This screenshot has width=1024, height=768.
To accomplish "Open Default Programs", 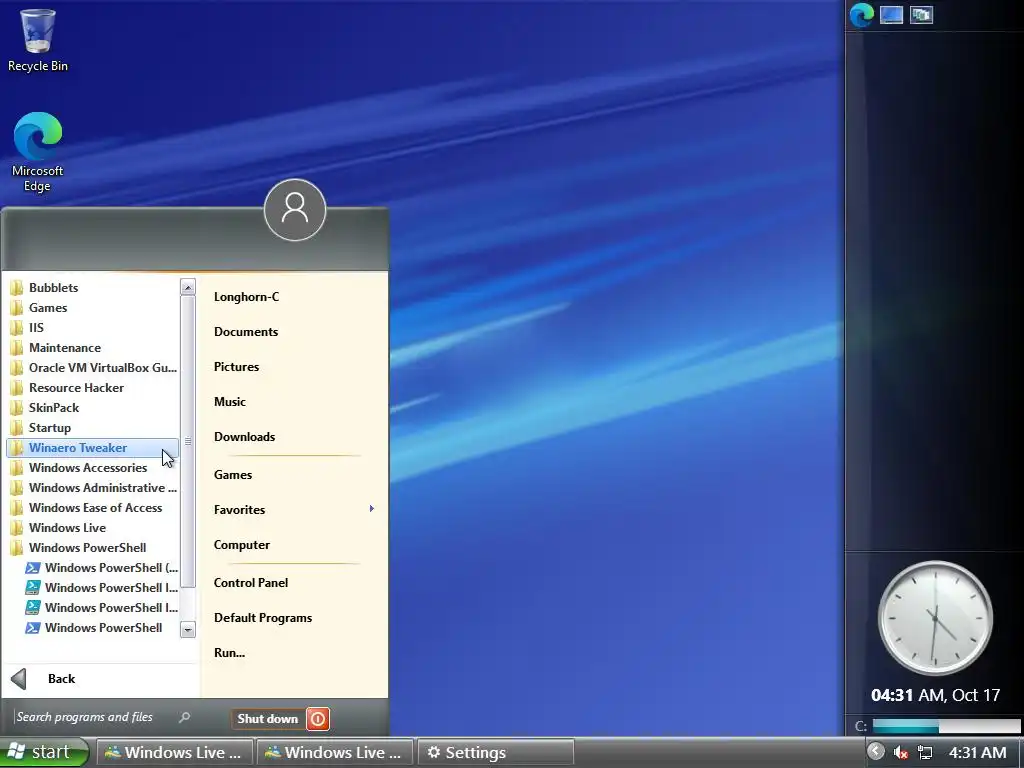I will [x=263, y=618].
